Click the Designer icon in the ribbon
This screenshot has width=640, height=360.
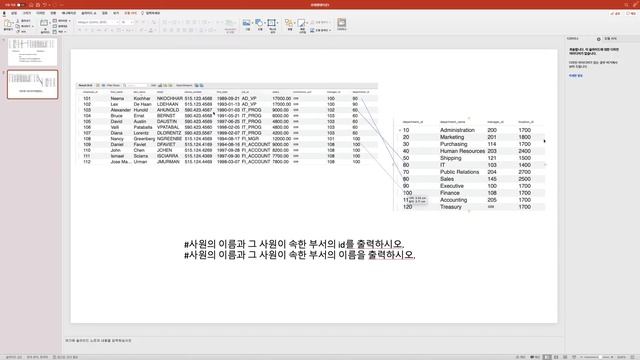(x=342, y=24)
